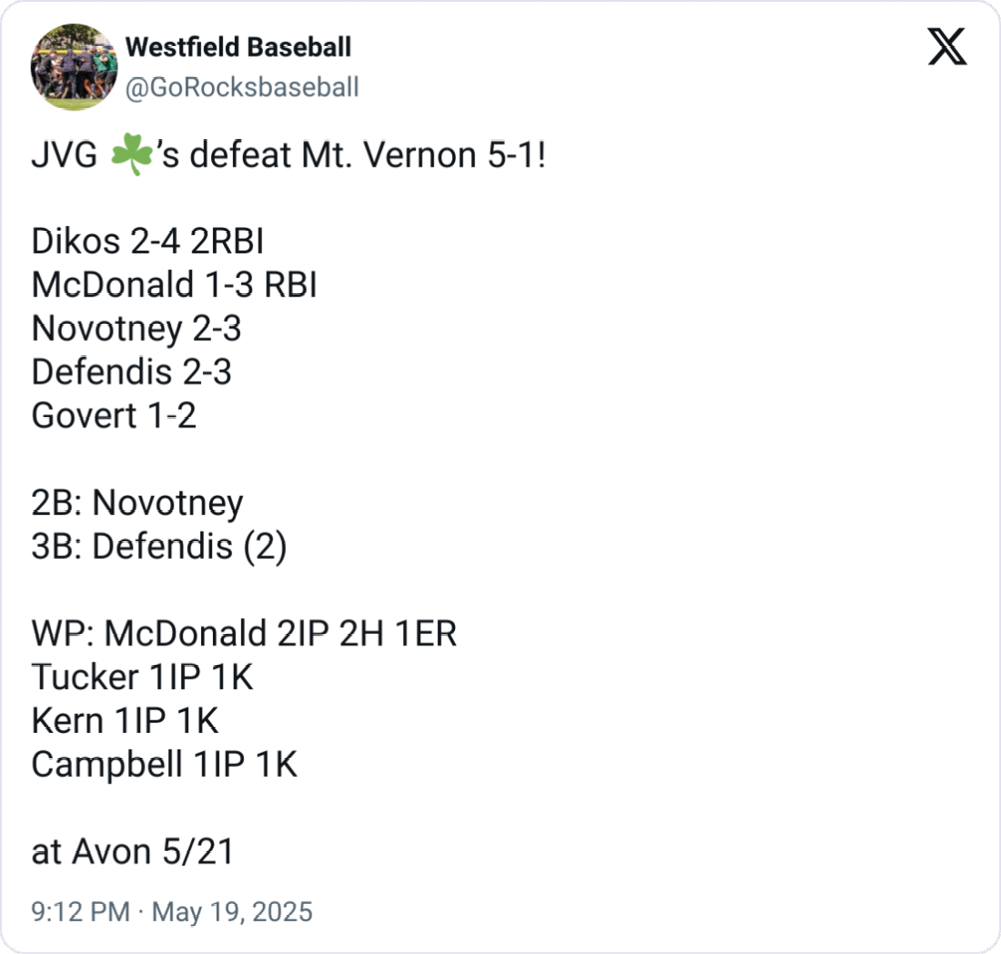
Task: Click the 'at Avon 5/21' line
Action: (132, 851)
